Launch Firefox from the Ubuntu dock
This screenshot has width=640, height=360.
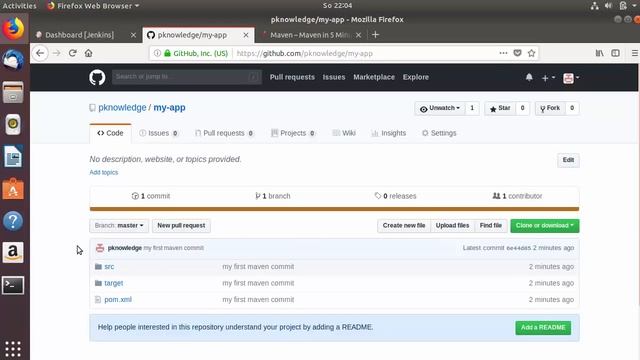[x=13, y=29]
